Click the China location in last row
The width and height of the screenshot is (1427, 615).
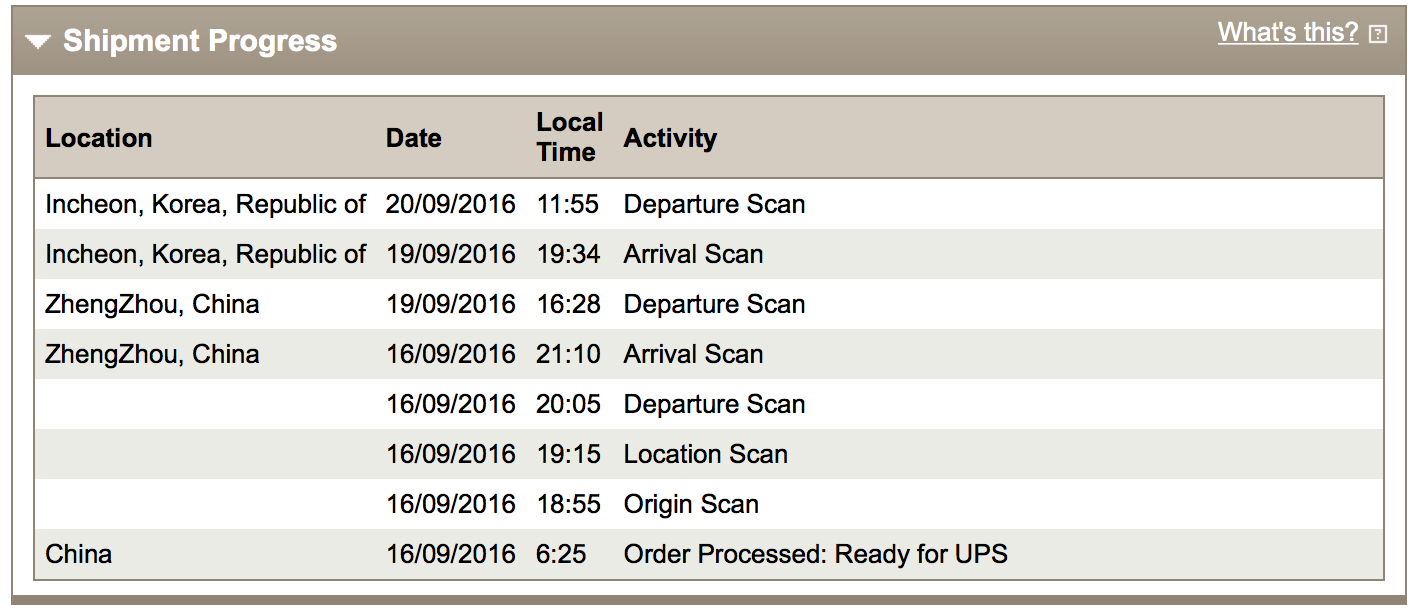click(x=79, y=554)
